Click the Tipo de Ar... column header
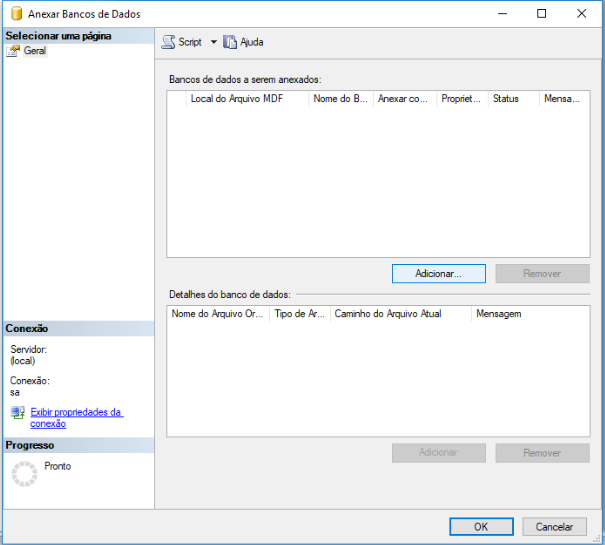 coord(300,314)
